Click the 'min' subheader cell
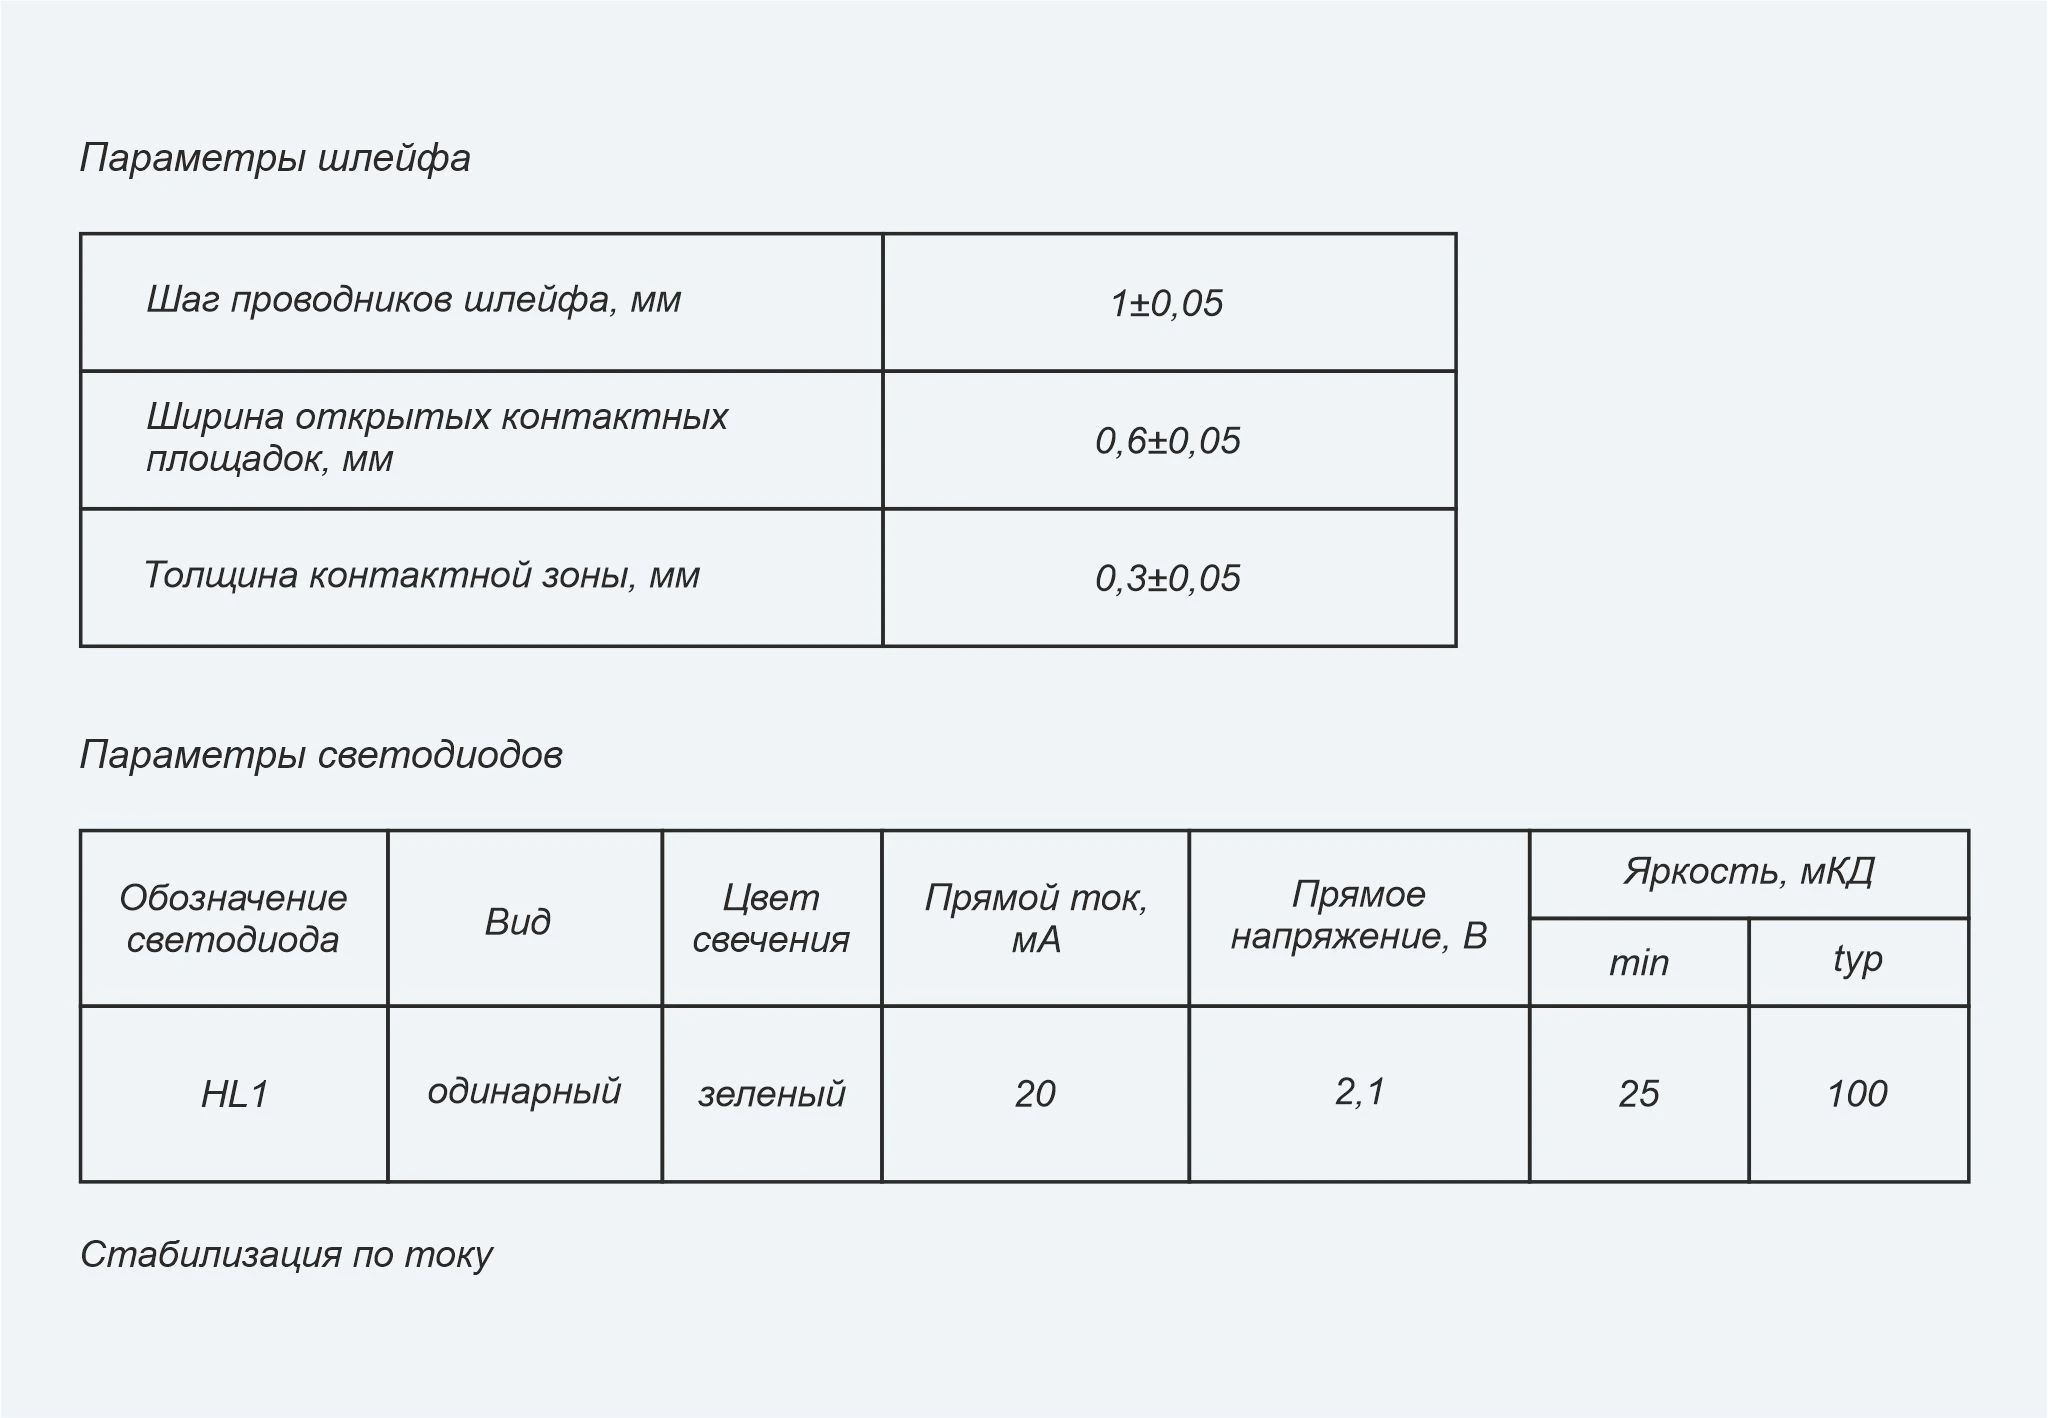The width and height of the screenshot is (2048, 1418). point(1639,962)
